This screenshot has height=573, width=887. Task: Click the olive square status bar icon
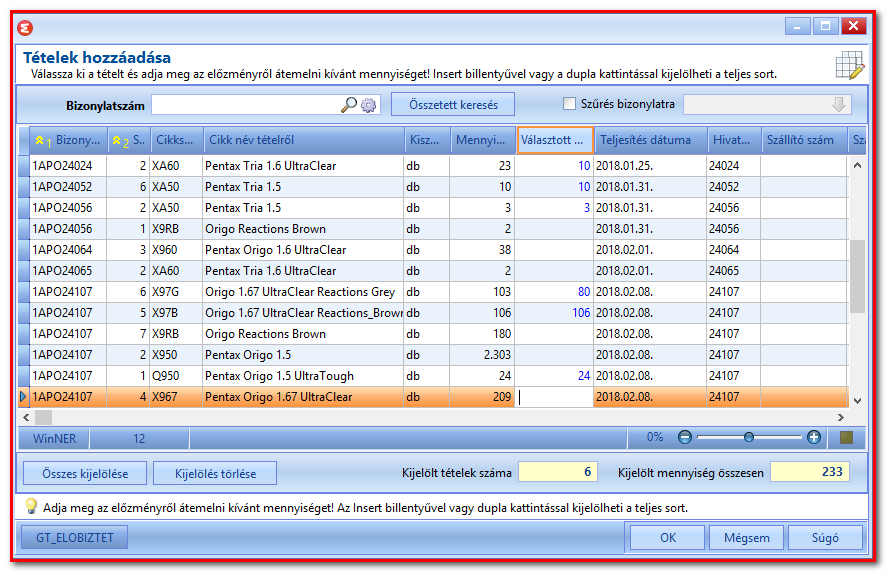coord(846,438)
